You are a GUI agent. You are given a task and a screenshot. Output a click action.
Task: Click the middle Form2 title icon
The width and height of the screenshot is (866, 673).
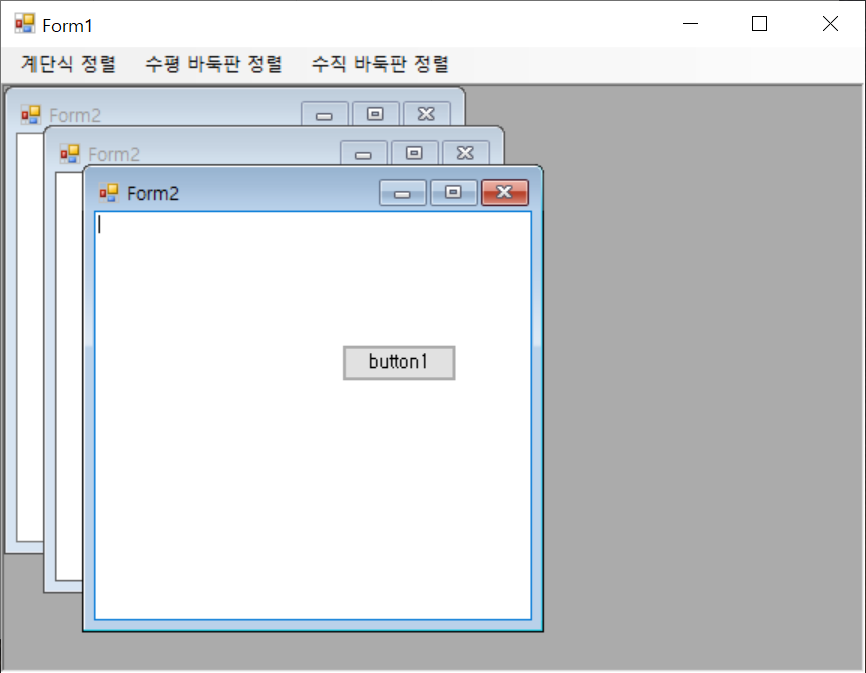point(70,154)
